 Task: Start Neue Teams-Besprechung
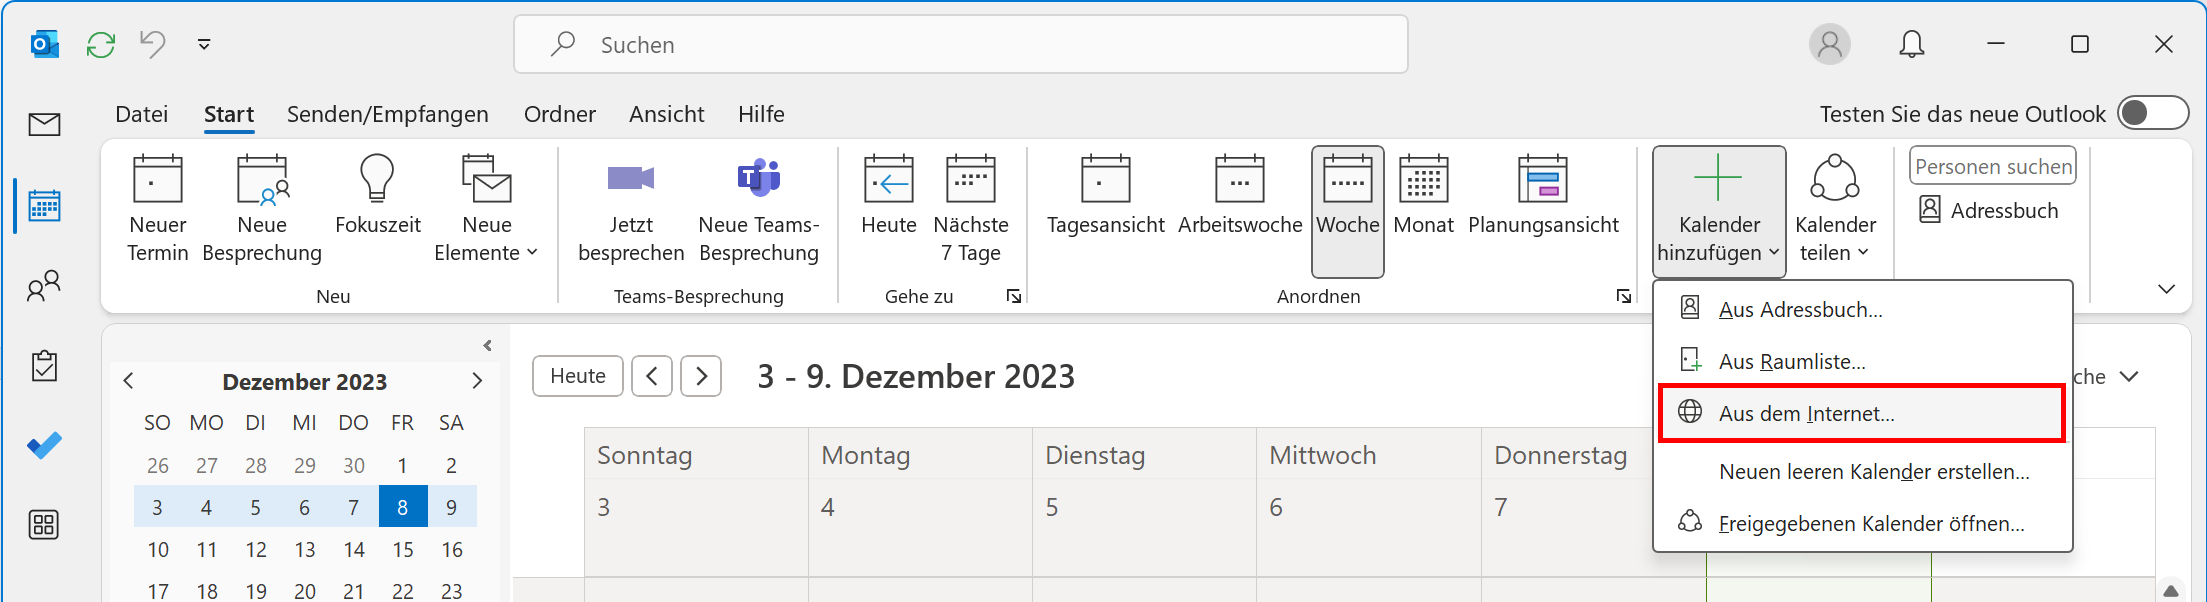coord(758,210)
